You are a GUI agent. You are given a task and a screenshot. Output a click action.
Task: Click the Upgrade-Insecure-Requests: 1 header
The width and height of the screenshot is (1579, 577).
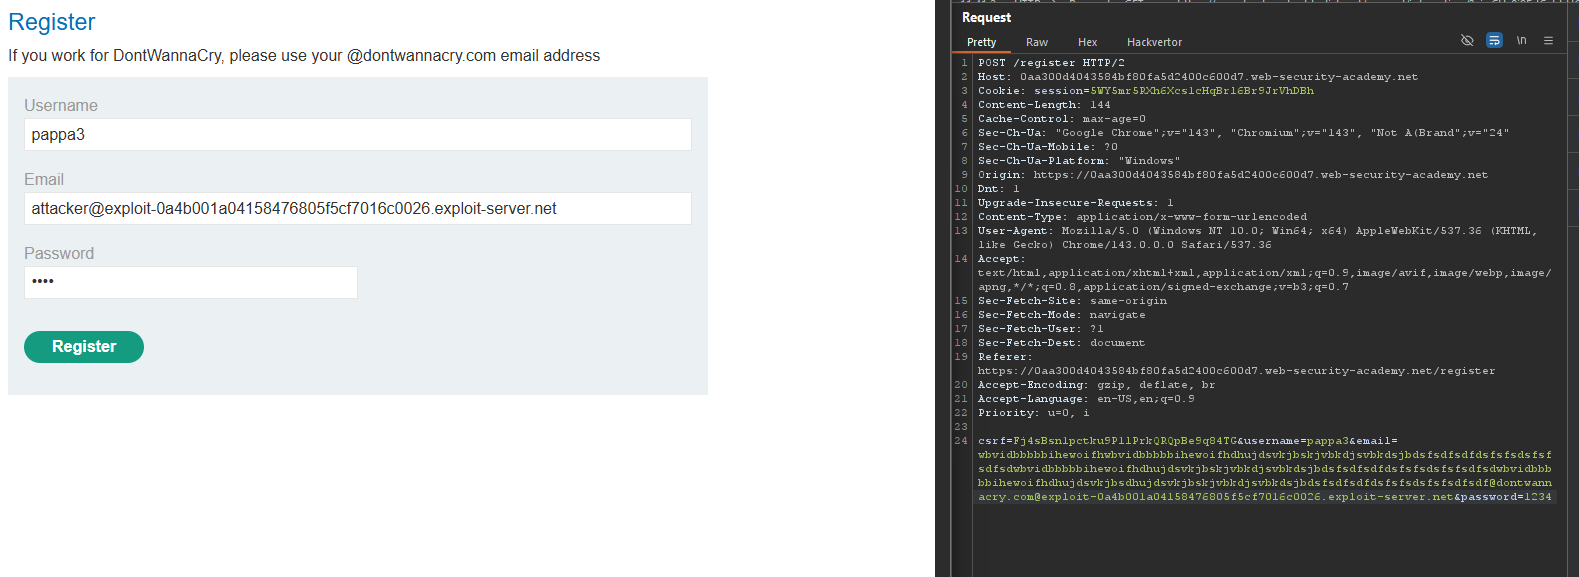[1076, 203]
